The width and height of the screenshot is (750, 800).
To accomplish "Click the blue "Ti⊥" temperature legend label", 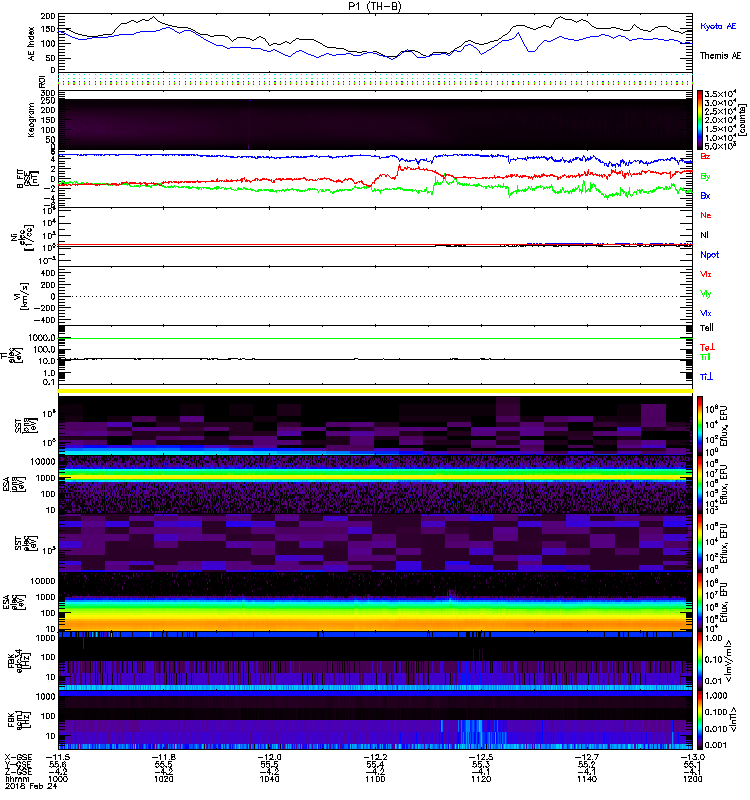I will [706, 377].
